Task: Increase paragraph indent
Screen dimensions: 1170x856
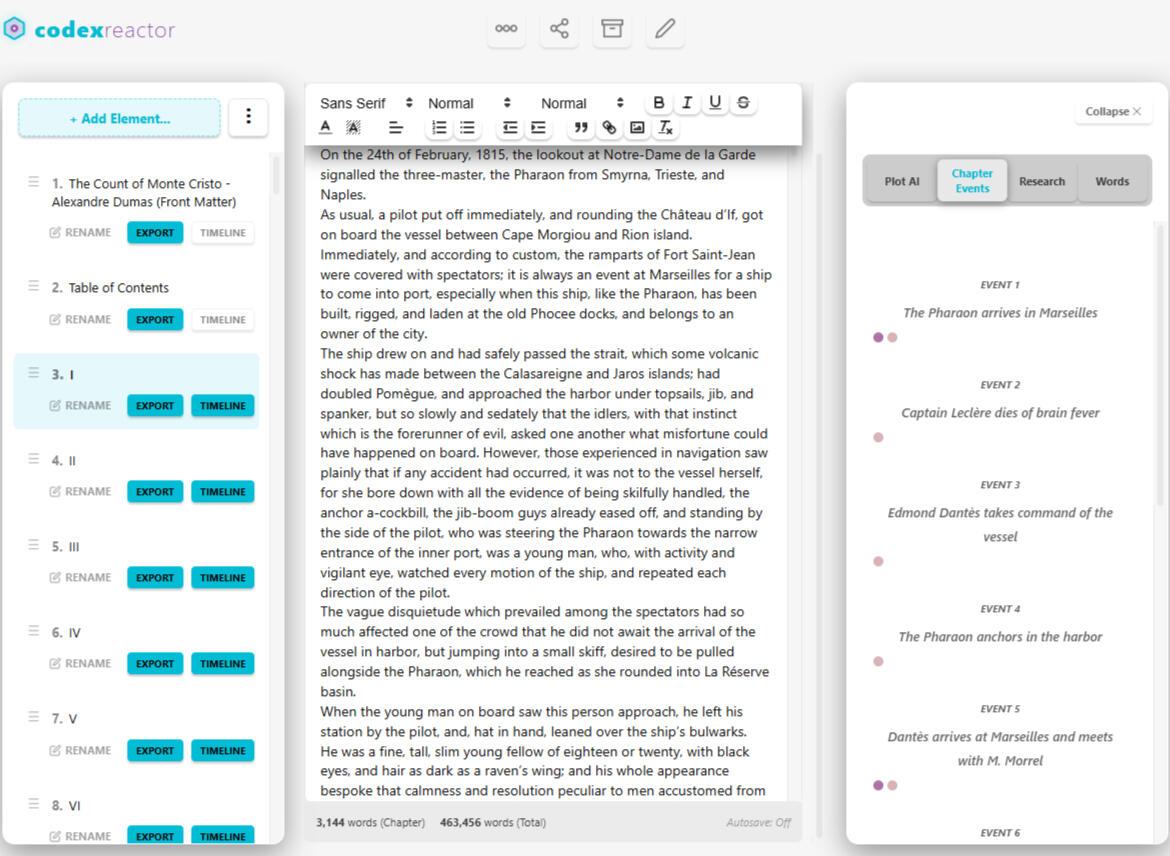Action: (x=538, y=128)
